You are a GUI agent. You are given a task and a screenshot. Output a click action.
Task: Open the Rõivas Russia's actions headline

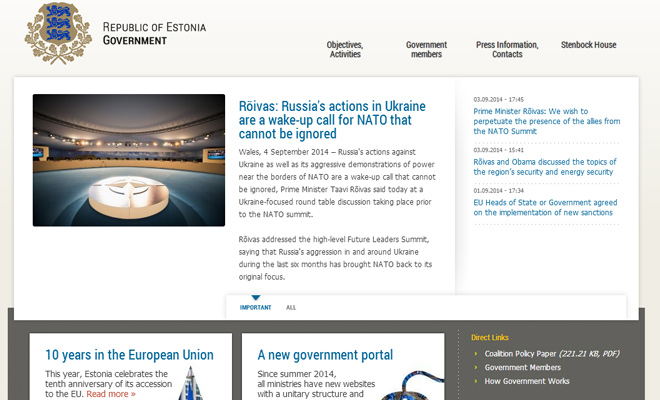click(x=332, y=120)
